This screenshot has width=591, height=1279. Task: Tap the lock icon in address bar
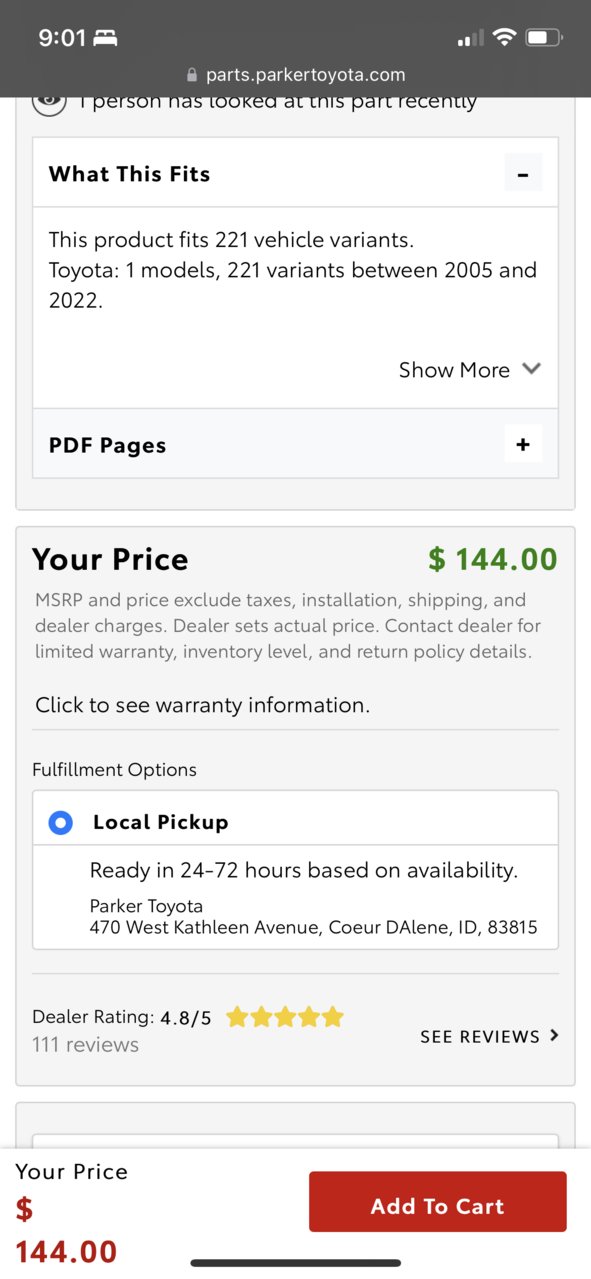point(193,75)
